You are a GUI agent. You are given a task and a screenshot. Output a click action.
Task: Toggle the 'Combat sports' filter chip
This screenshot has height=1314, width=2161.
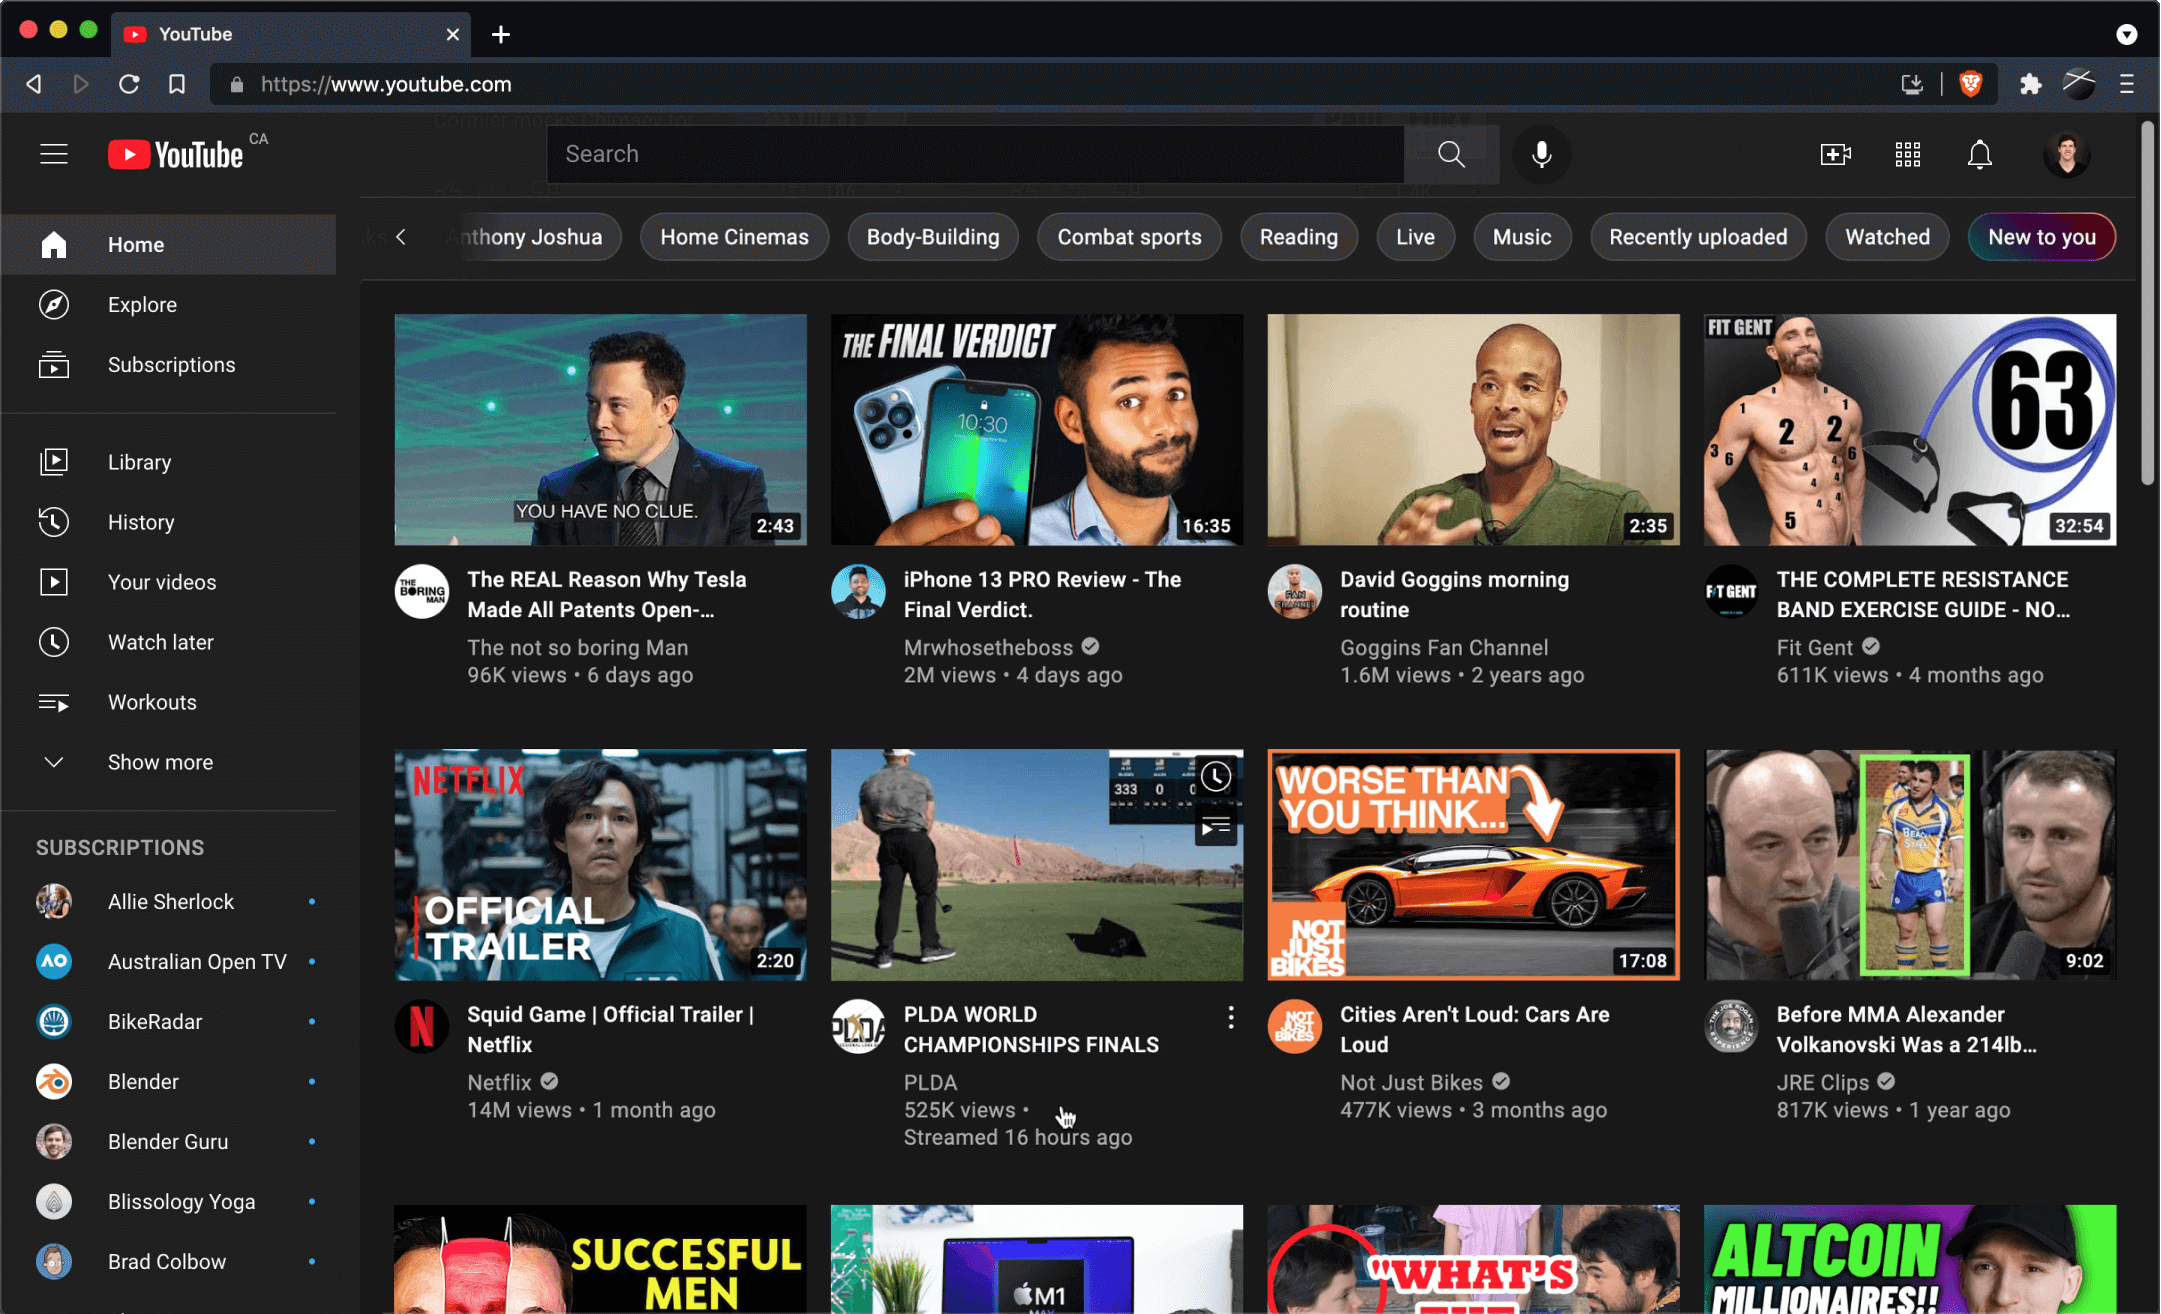coord(1129,237)
